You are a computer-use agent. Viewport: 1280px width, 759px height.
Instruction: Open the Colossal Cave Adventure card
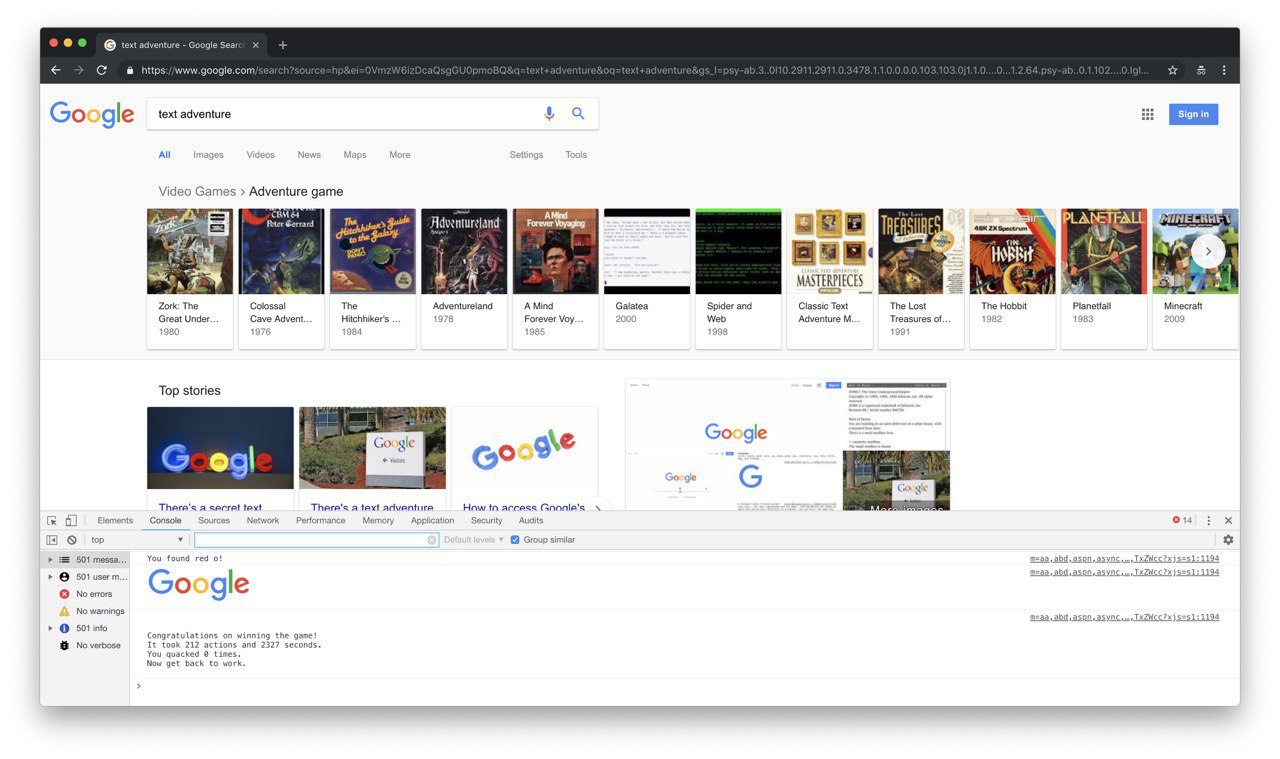(x=281, y=278)
